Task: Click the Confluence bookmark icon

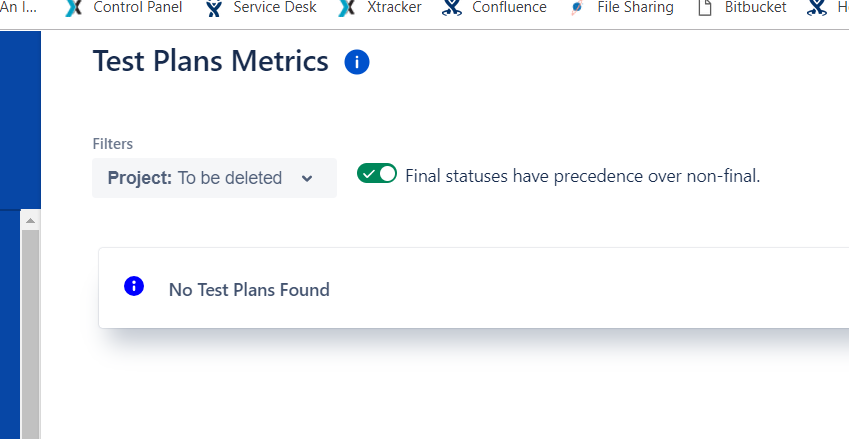Action: coord(452,8)
